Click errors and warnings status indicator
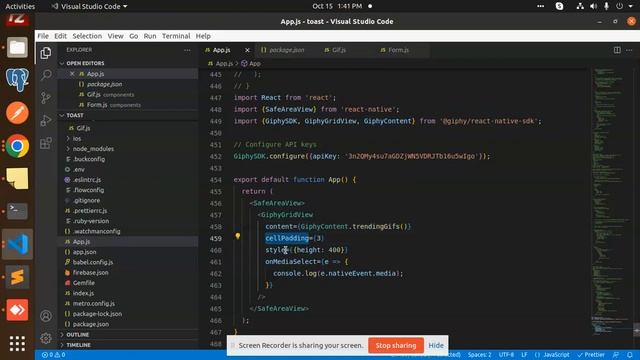The height and width of the screenshot is (360, 640). (x=53, y=355)
